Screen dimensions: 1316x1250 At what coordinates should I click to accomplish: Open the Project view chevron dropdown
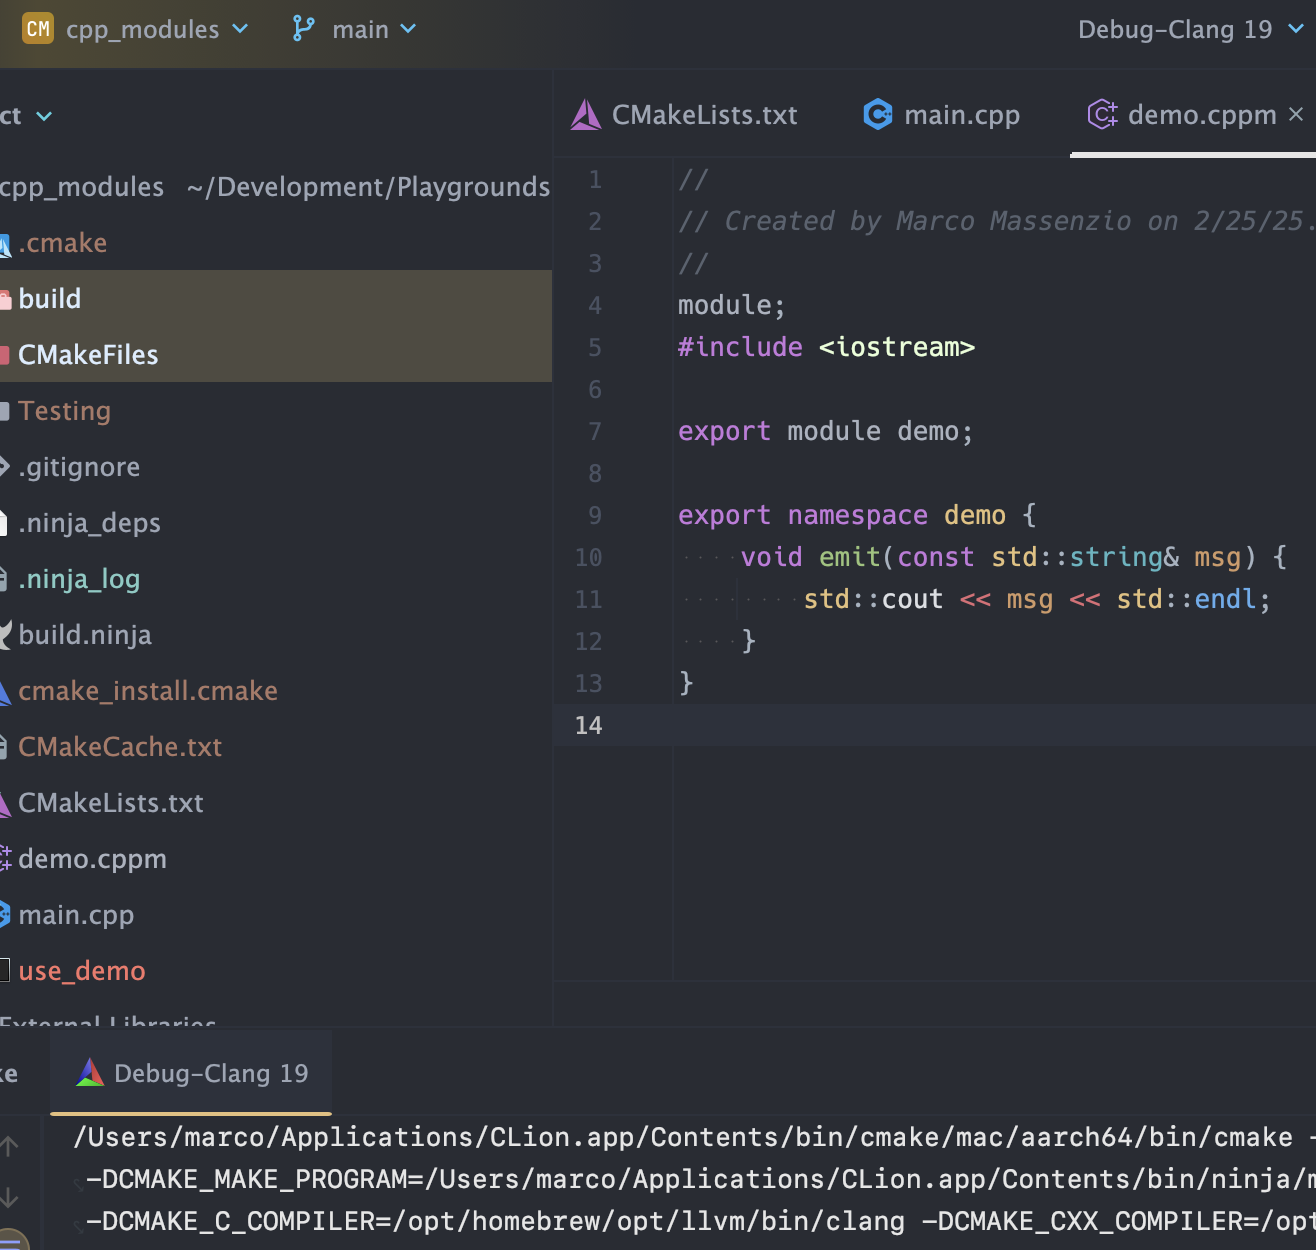pos(44,116)
